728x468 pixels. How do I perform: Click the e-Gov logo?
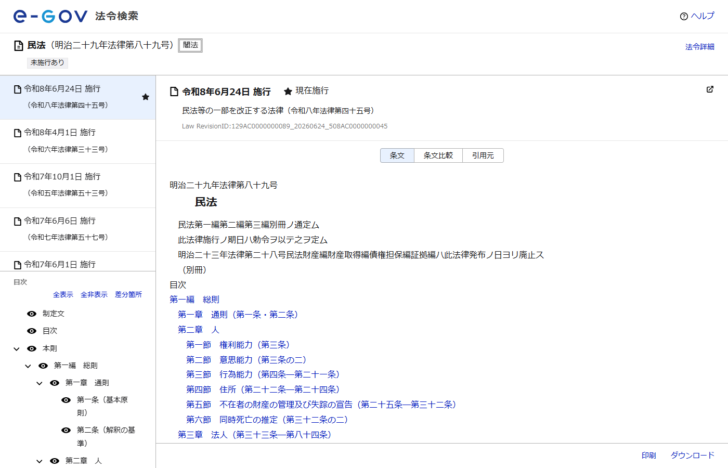50,16
